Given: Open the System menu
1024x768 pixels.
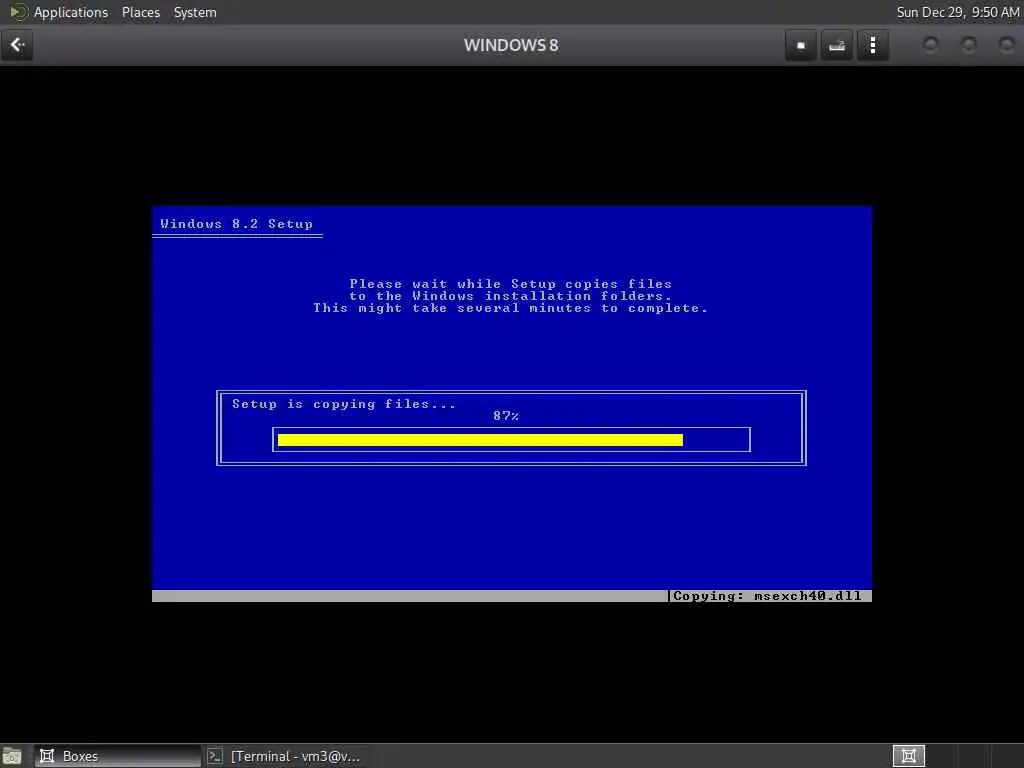Looking at the screenshot, I should pos(195,12).
